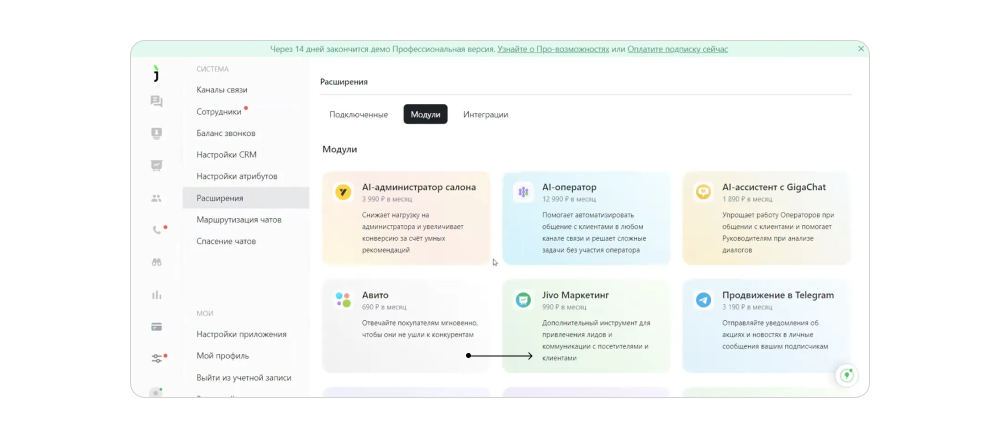Open the phone calls sidebar icon
The height and width of the screenshot is (438, 1000).
click(x=156, y=230)
